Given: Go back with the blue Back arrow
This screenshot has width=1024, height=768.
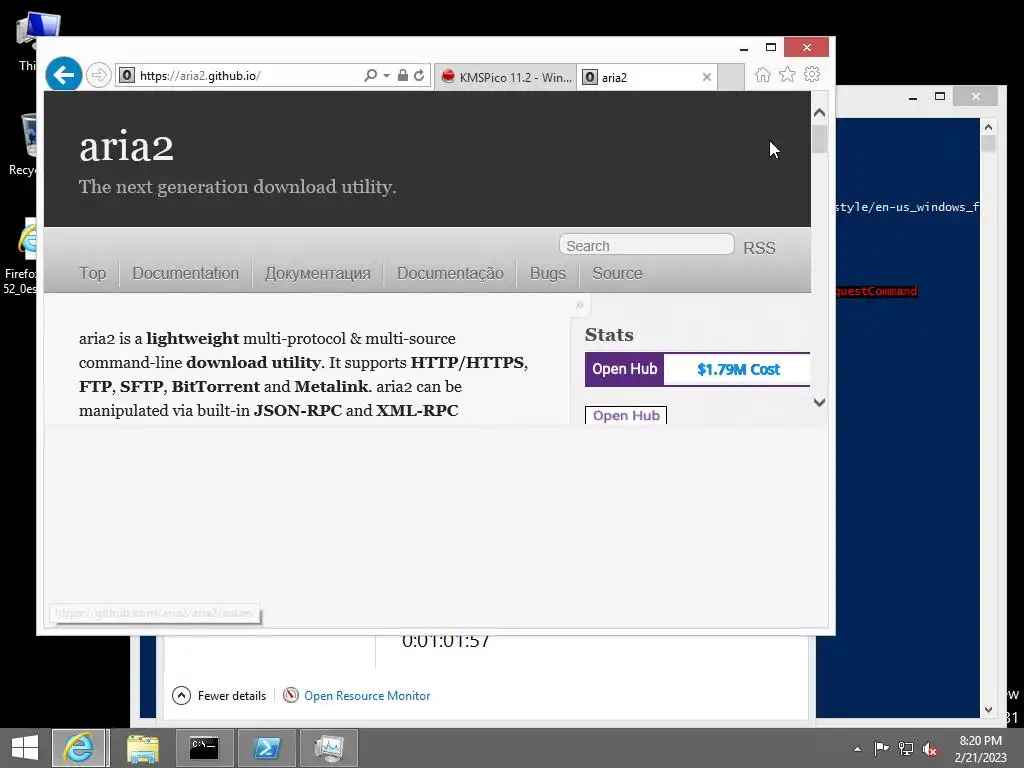Looking at the screenshot, I should point(63,75).
